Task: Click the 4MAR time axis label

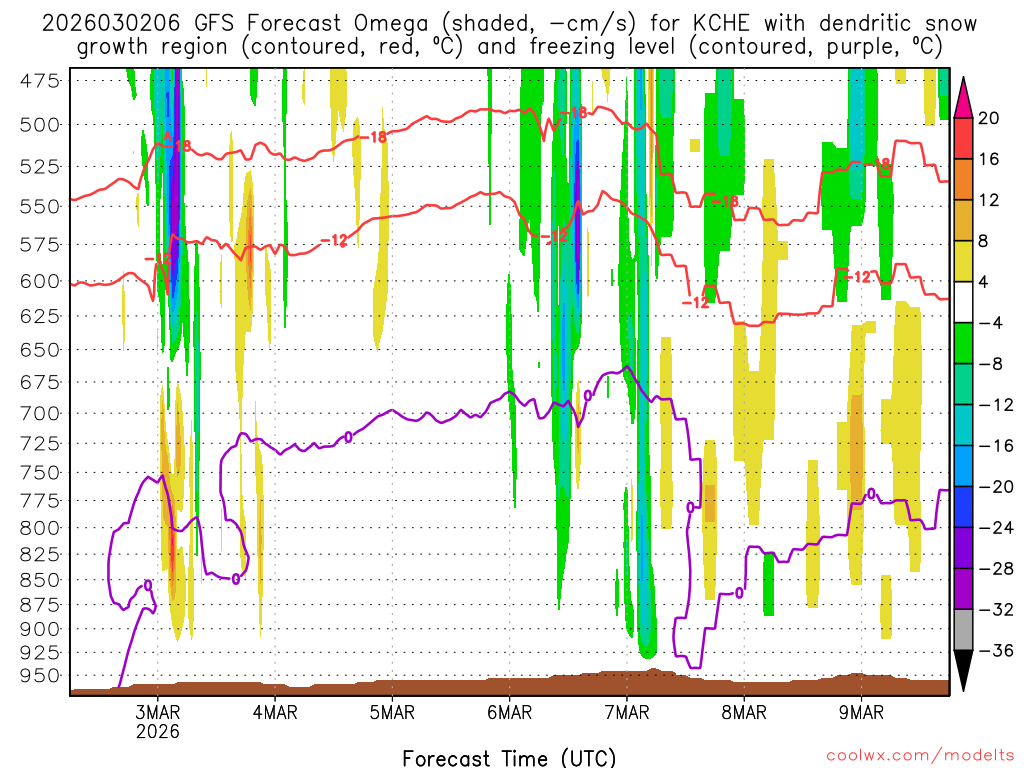Action: pos(275,712)
